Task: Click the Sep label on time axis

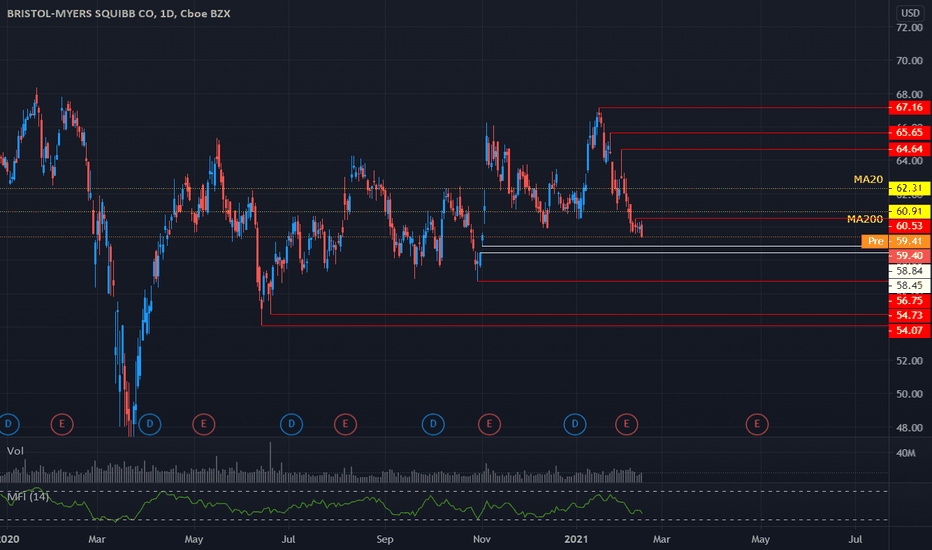Action: click(385, 539)
